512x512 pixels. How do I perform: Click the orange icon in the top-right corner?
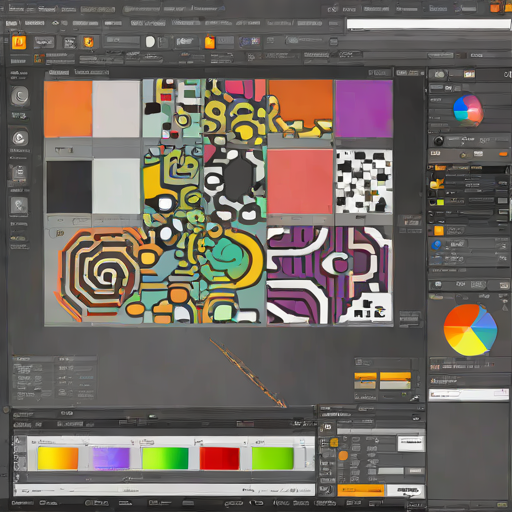(x=495, y=7)
